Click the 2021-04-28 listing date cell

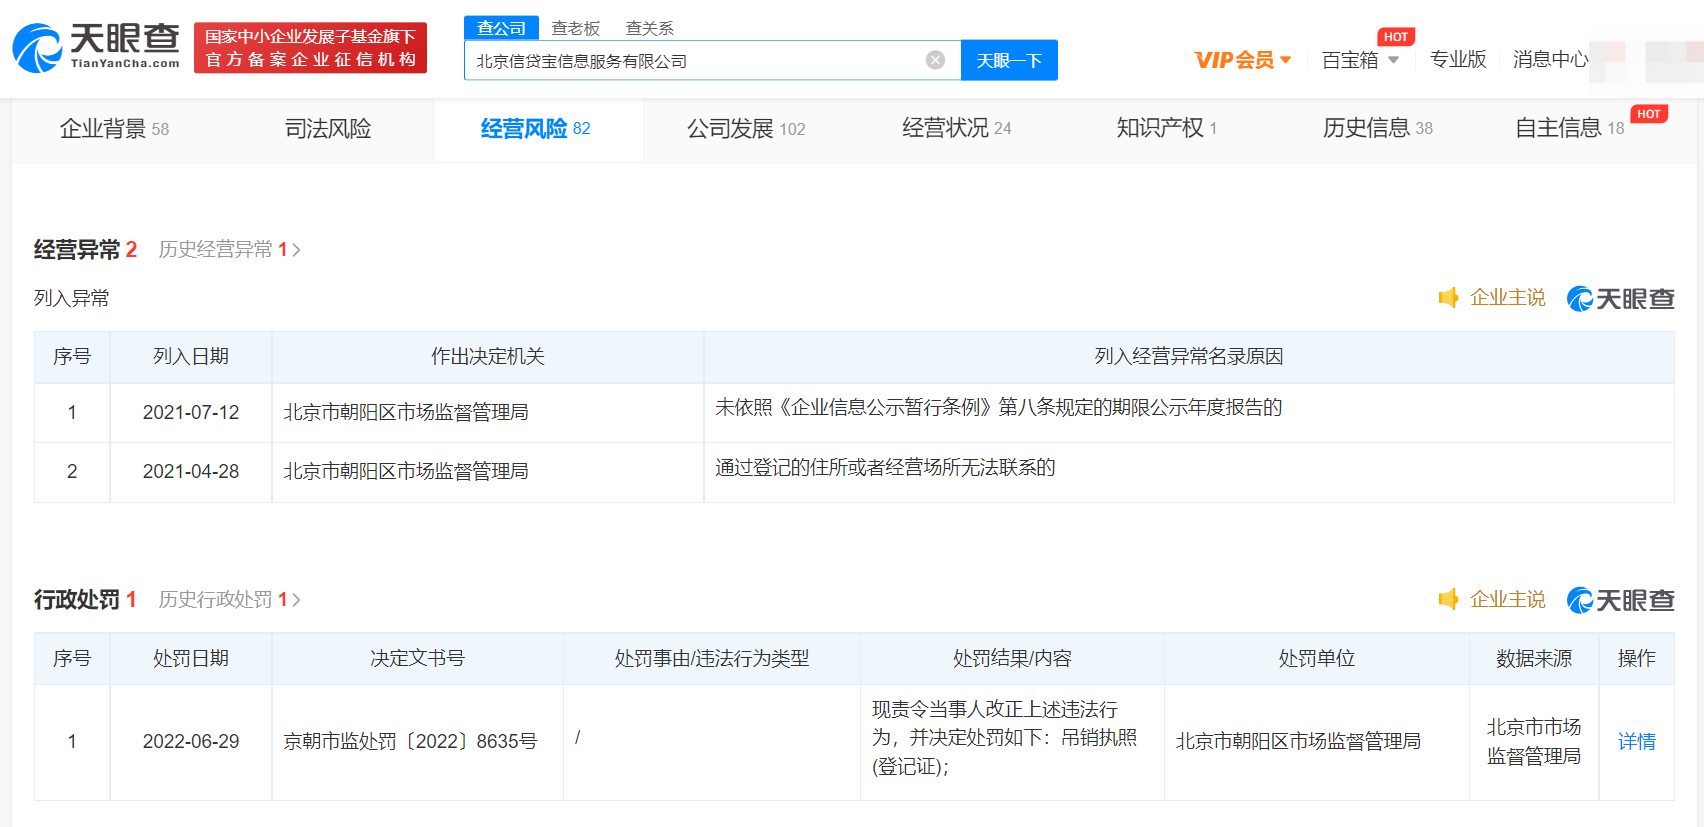(191, 471)
